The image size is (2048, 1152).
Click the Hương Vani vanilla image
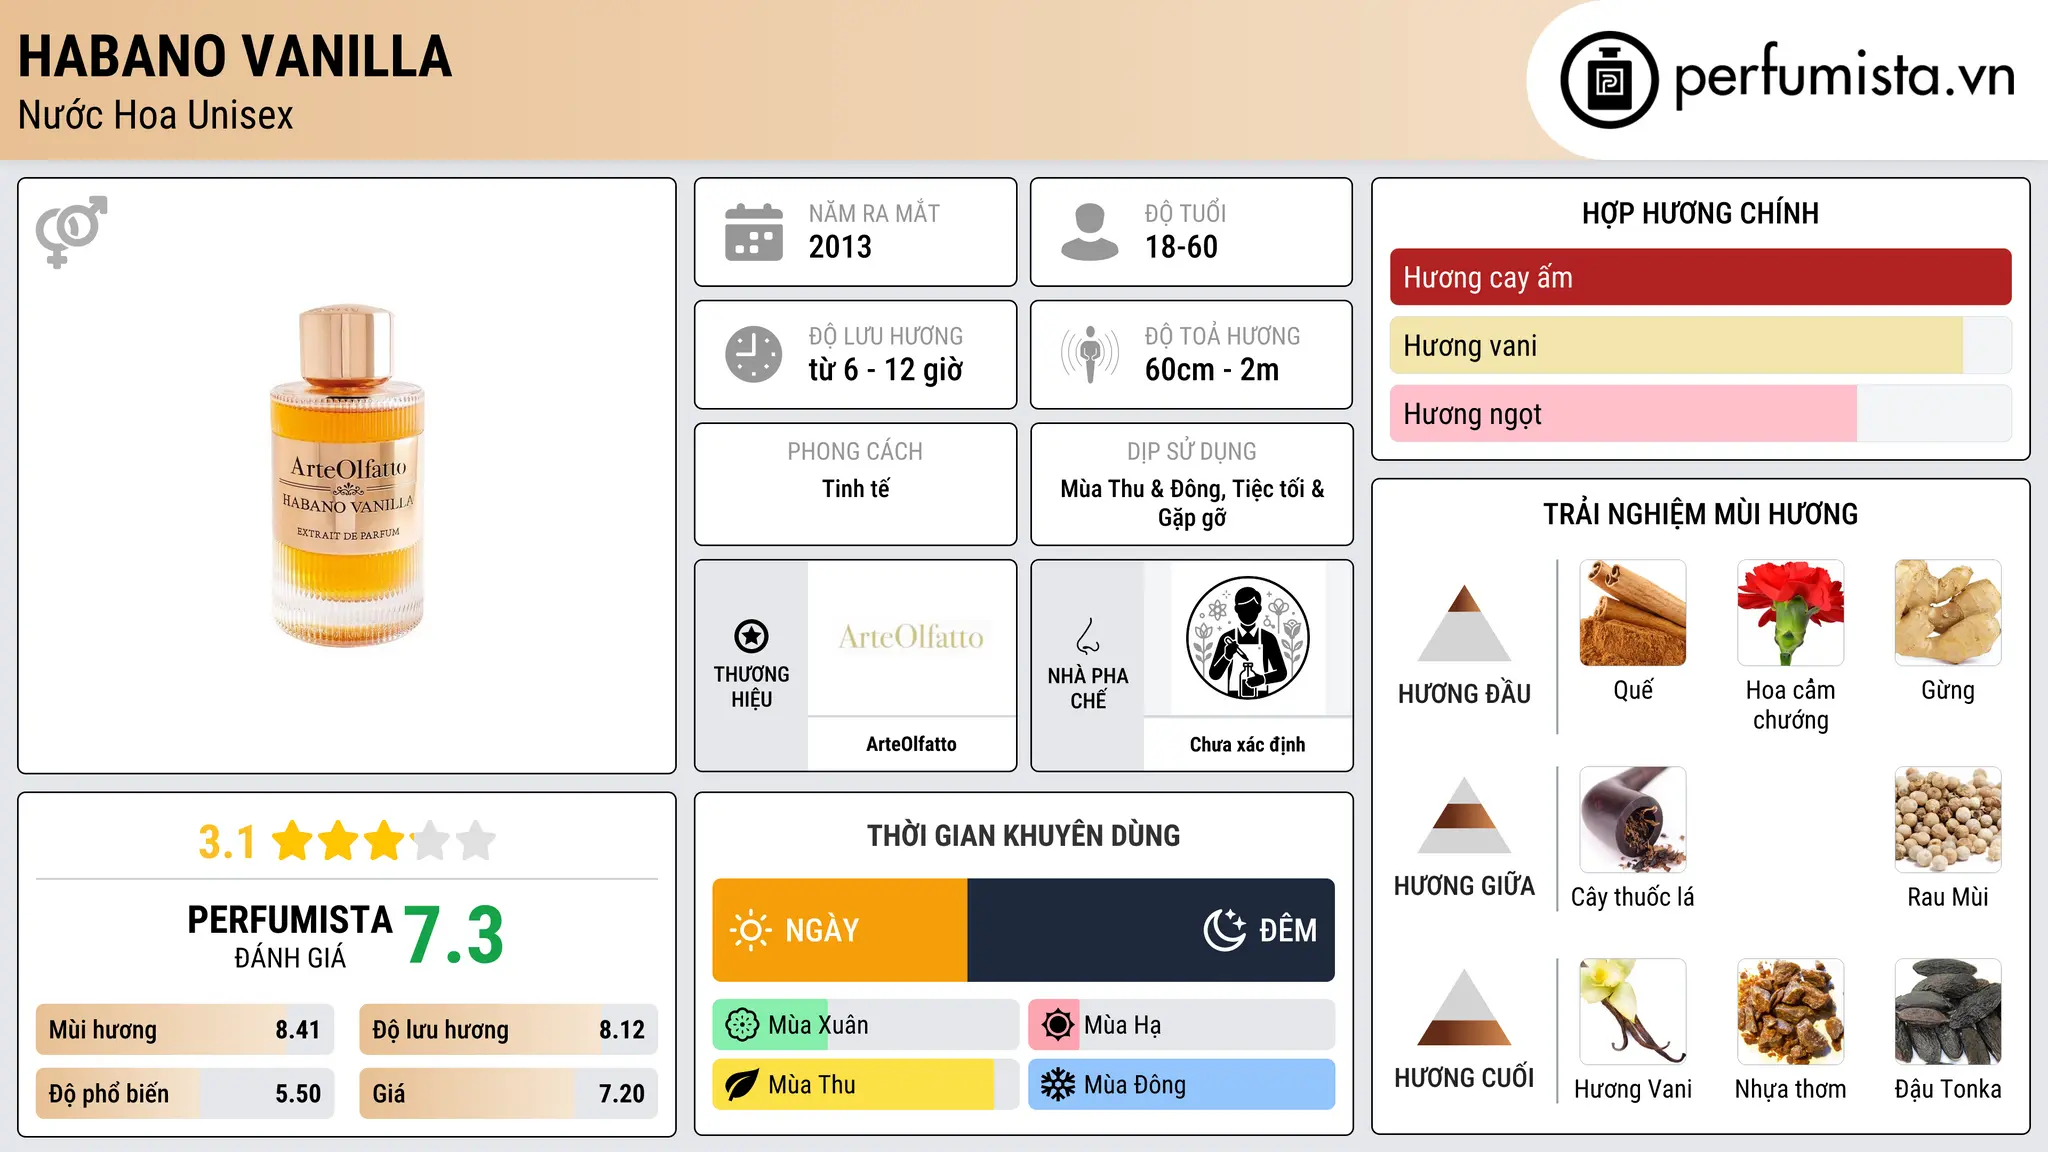tap(1633, 1012)
